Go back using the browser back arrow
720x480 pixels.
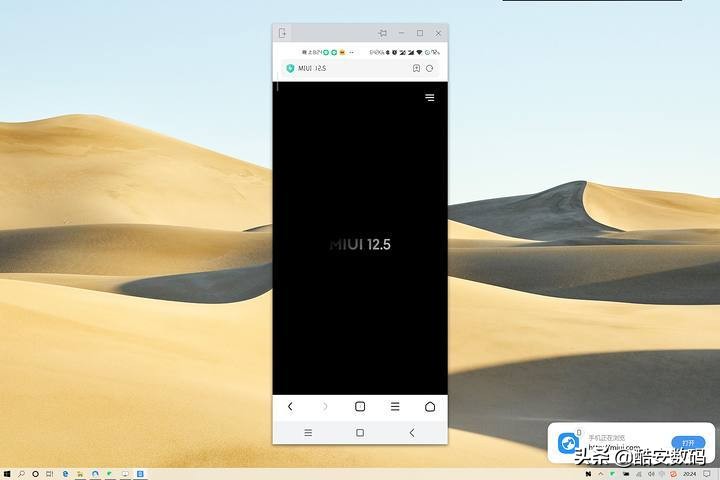[x=290, y=407]
